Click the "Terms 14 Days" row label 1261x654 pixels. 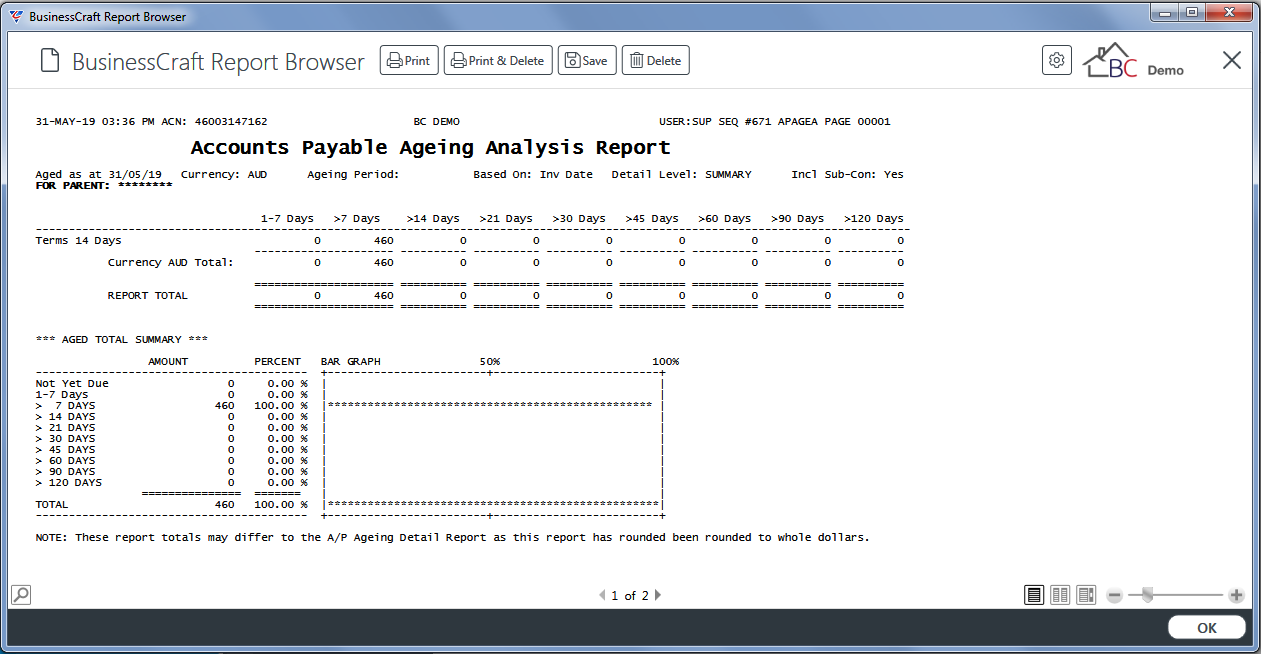[x=79, y=241]
